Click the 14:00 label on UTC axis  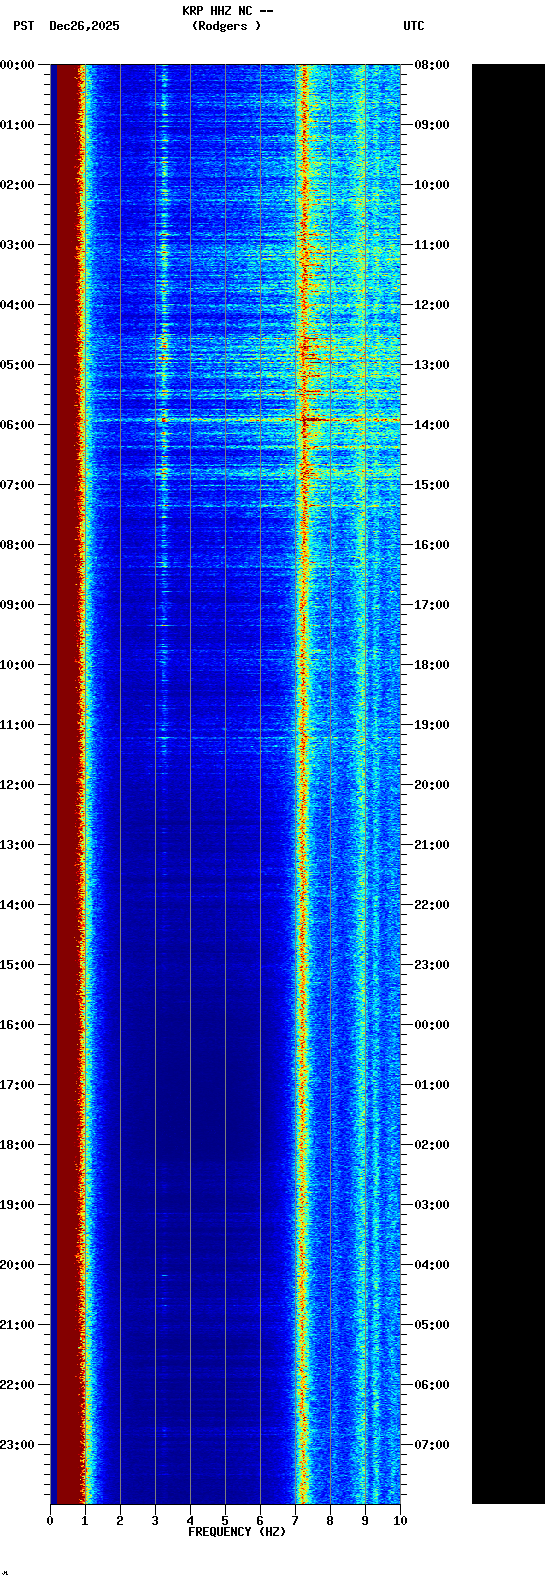point(432,425)
